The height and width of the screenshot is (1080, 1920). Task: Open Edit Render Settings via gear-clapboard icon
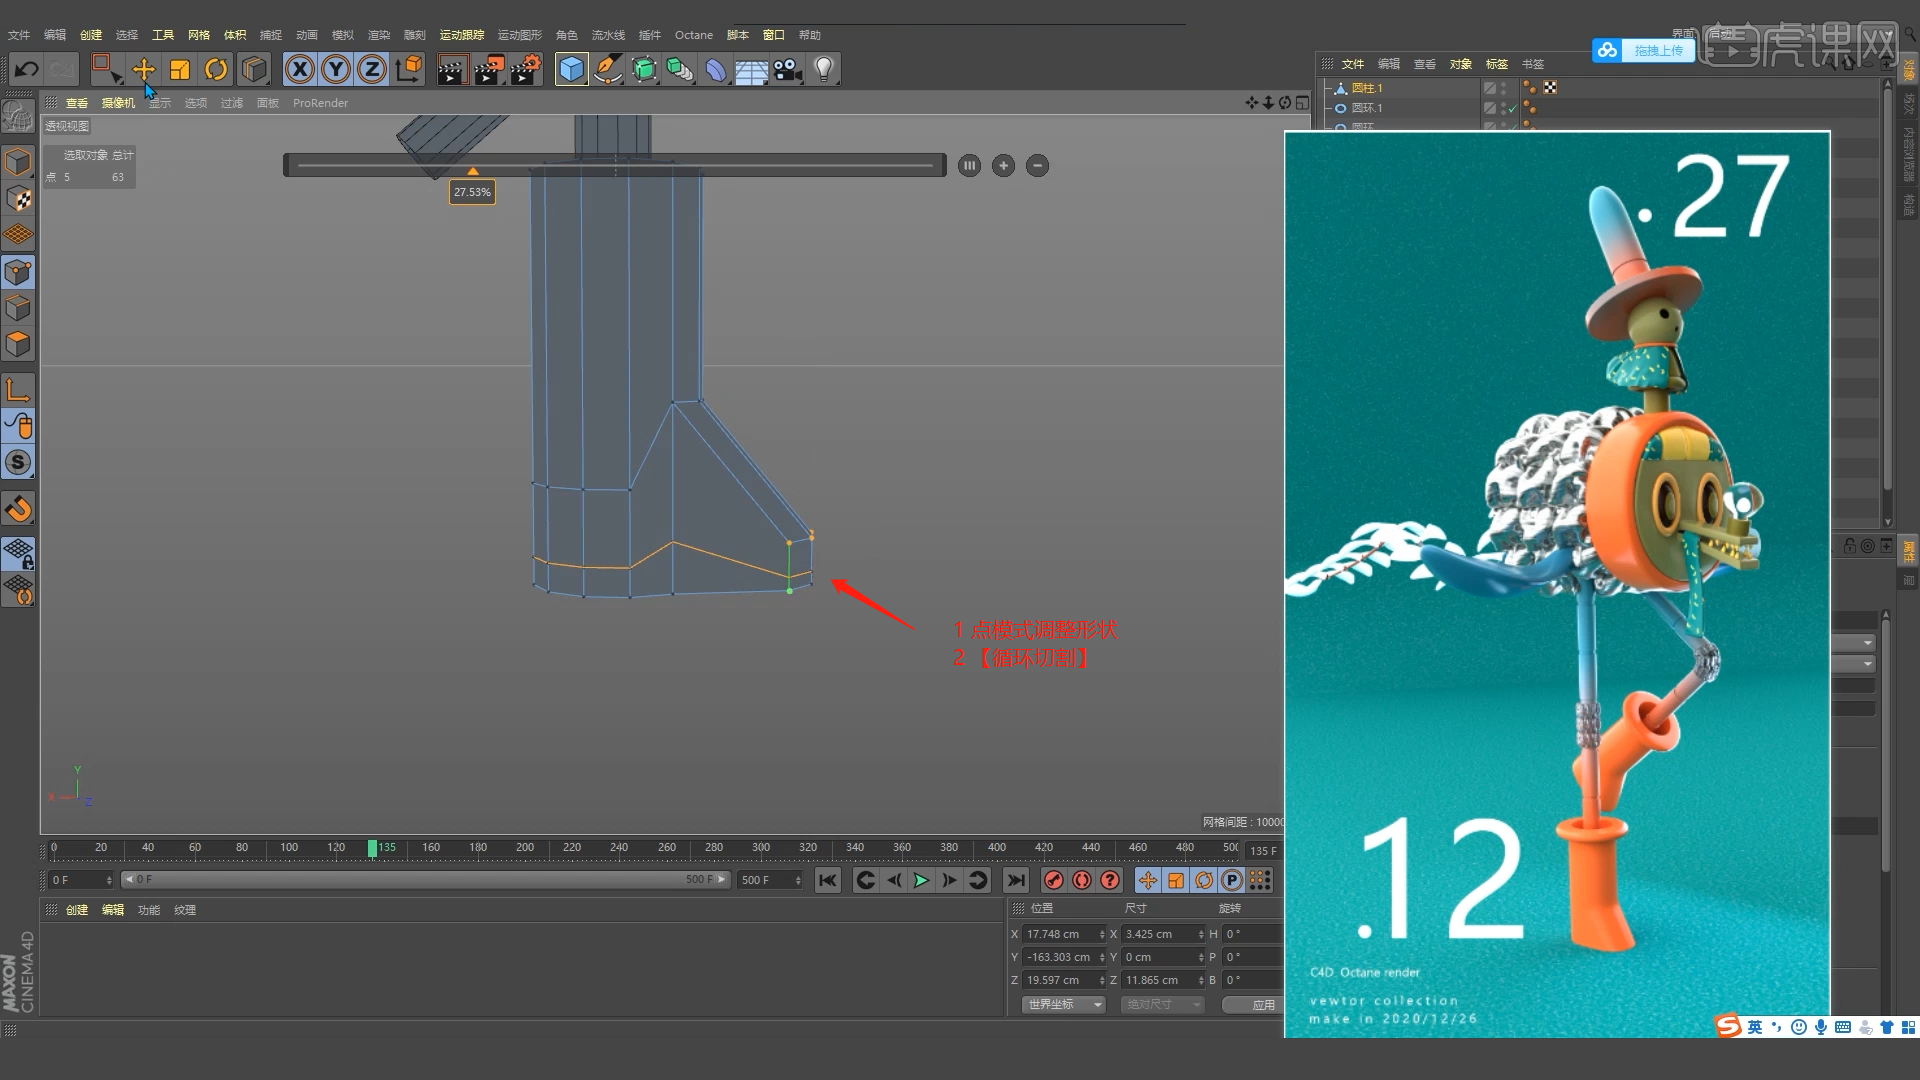tap(525, 69)
